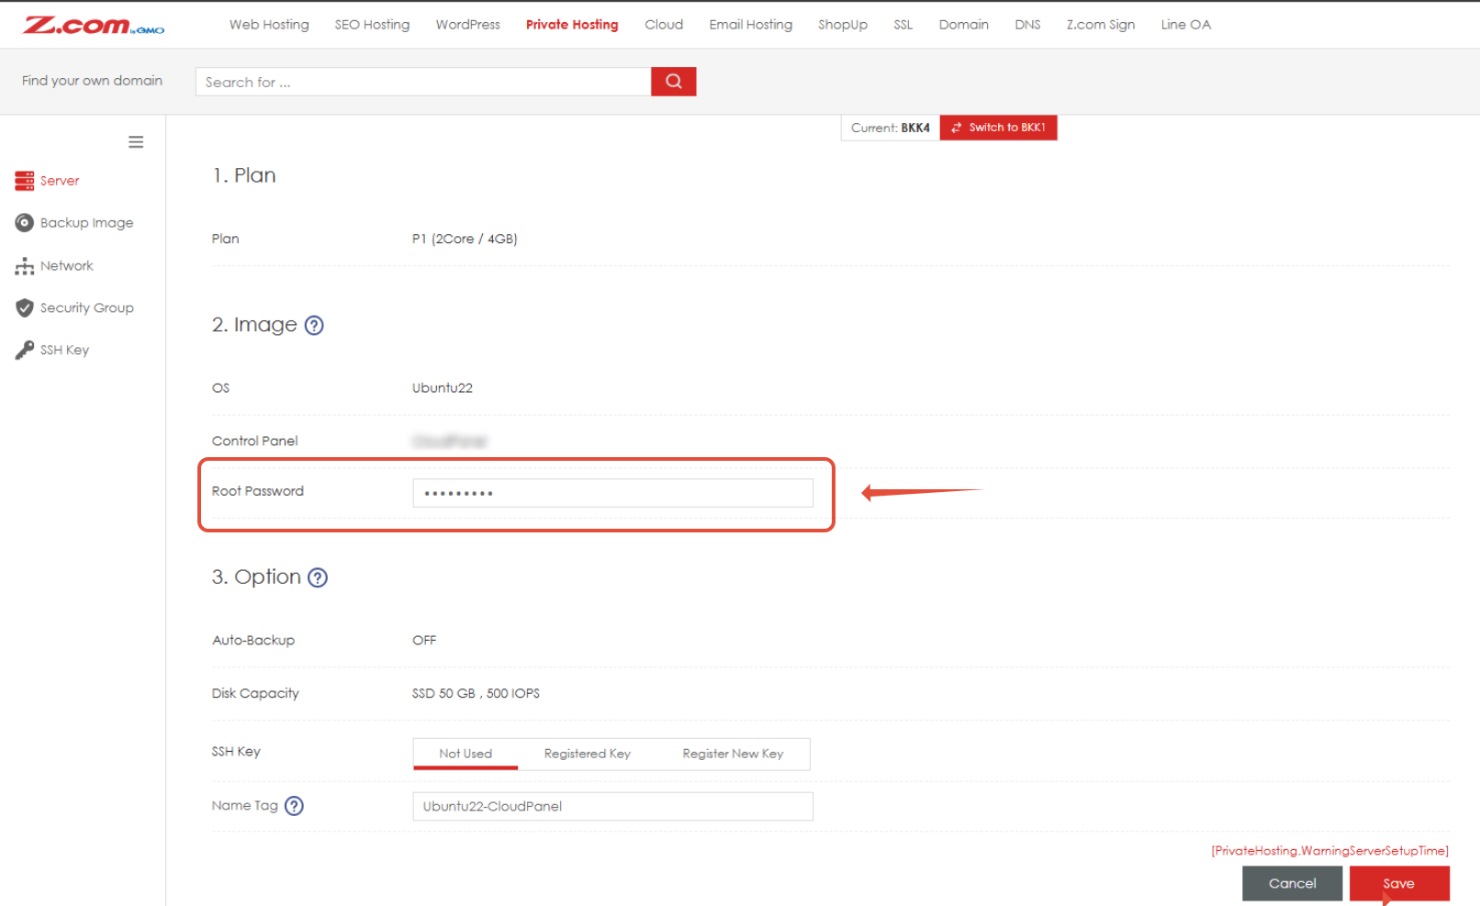This screenshot has width=1480, height=906.
Task: Open WordPress menu item
Action: [x=468, y=25]
